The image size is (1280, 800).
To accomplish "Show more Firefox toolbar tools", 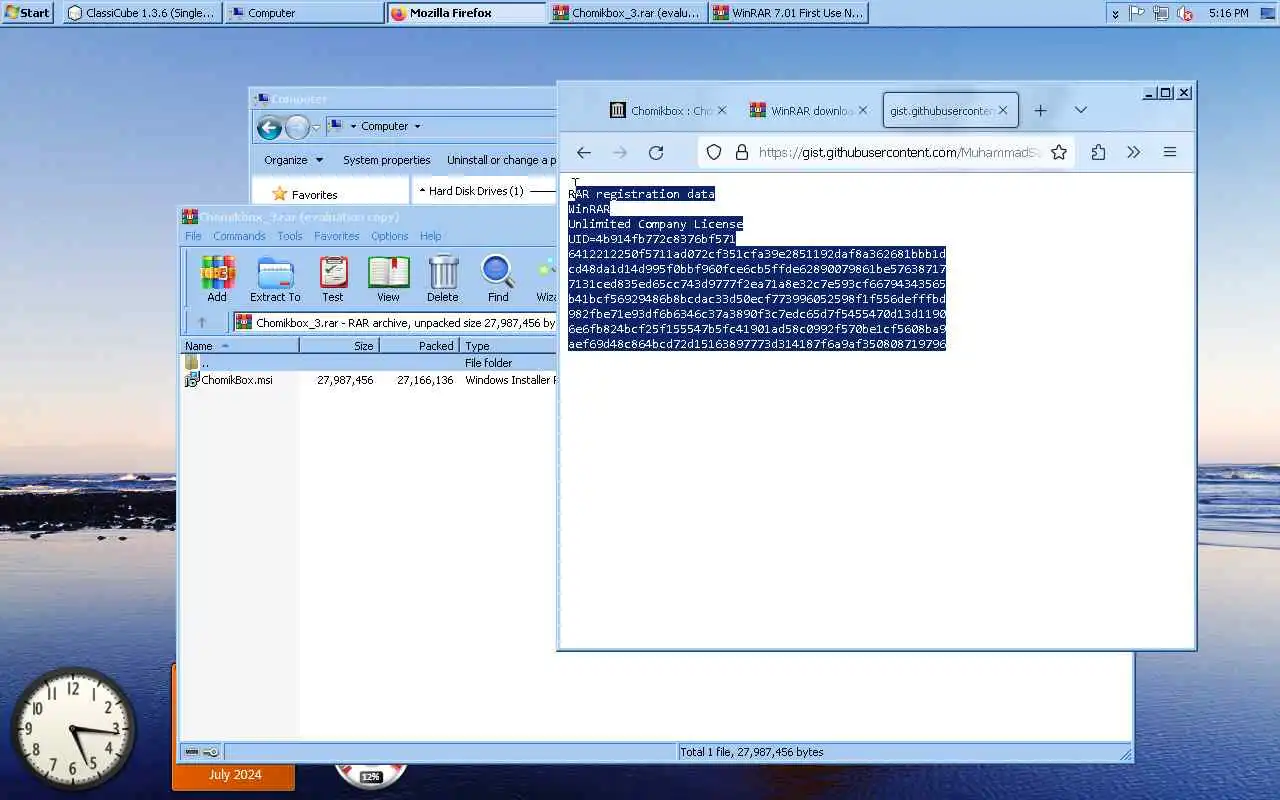I will click(x=1133, y=152).
